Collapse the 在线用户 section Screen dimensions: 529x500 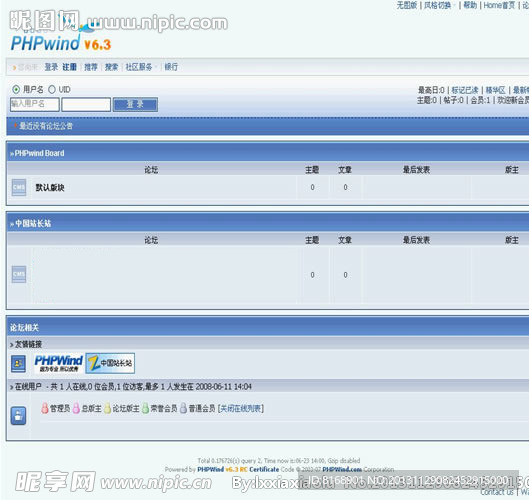tap(12, 387)
